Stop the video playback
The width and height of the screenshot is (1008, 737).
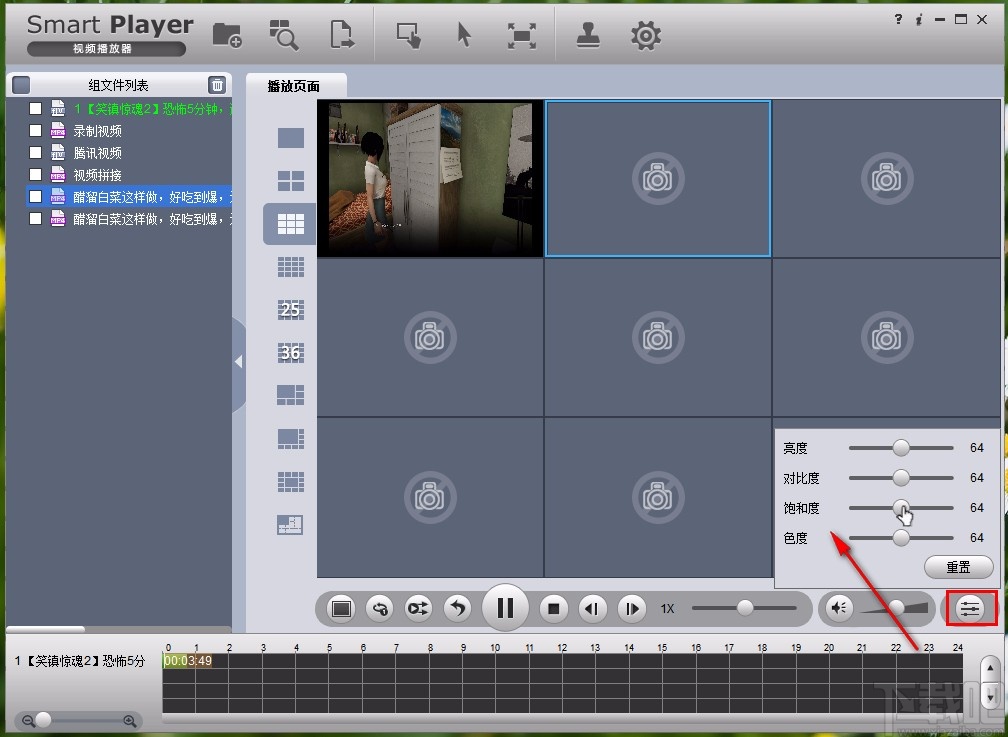click(554, 608)
